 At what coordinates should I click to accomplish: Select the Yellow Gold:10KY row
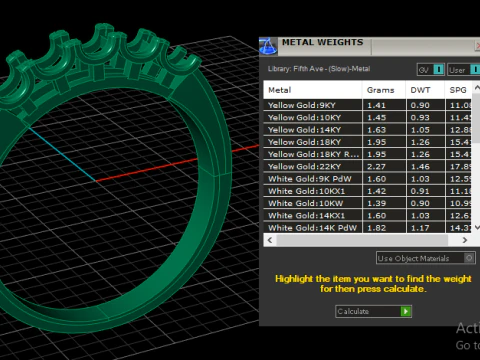click(367, 117)
